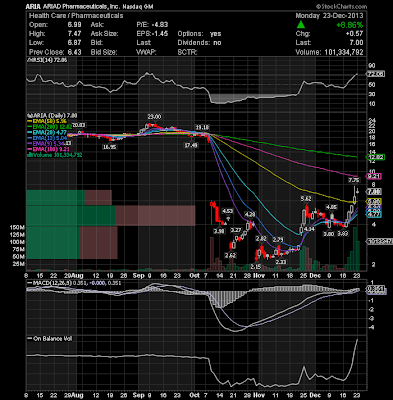Click the On Balance Vol label
This screenshot has width=393, height=400.
click(x=52, y=339)
